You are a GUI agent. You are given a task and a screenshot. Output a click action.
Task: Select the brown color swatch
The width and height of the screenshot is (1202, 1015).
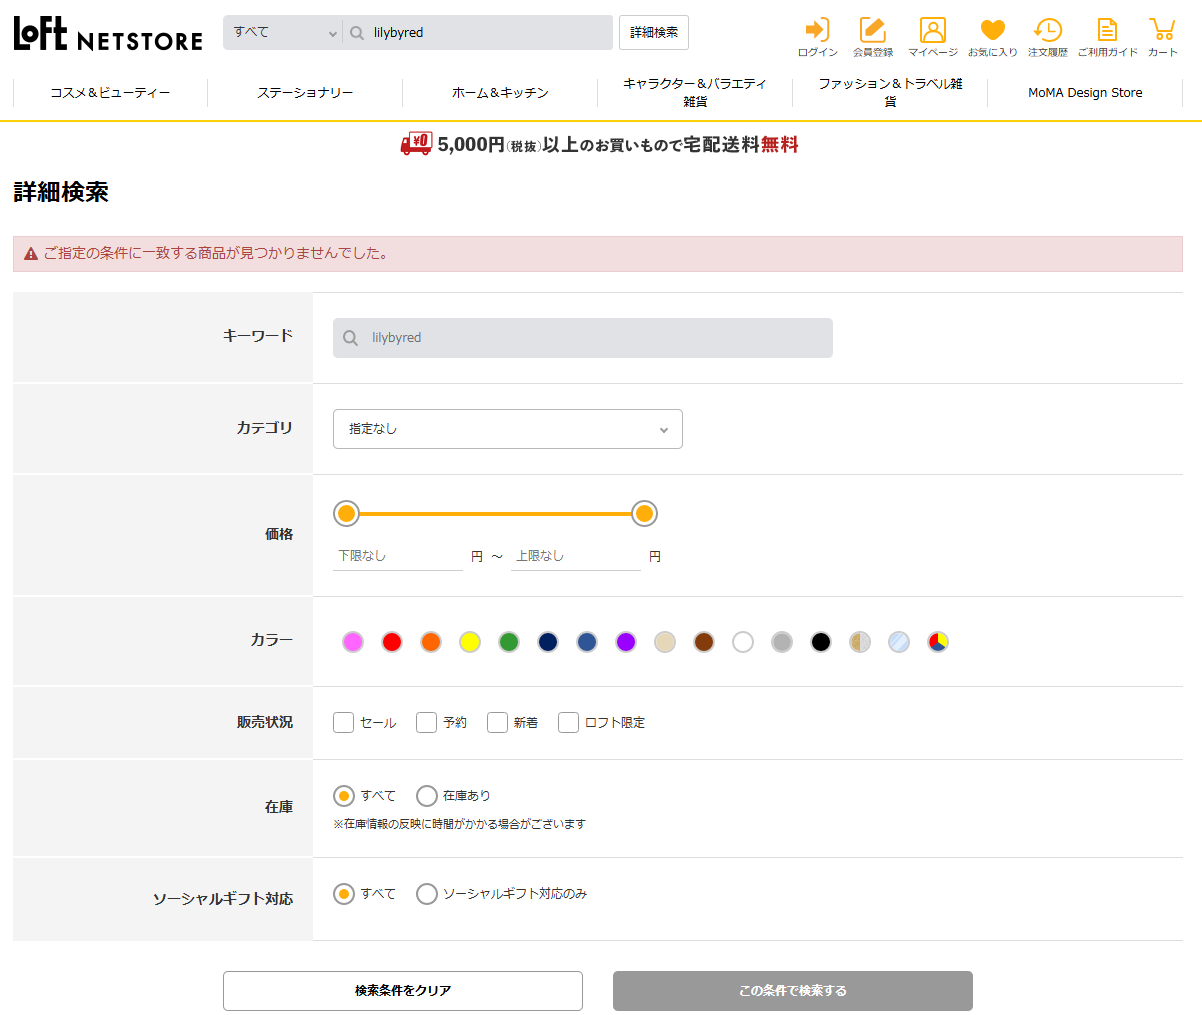click(704, 642)
